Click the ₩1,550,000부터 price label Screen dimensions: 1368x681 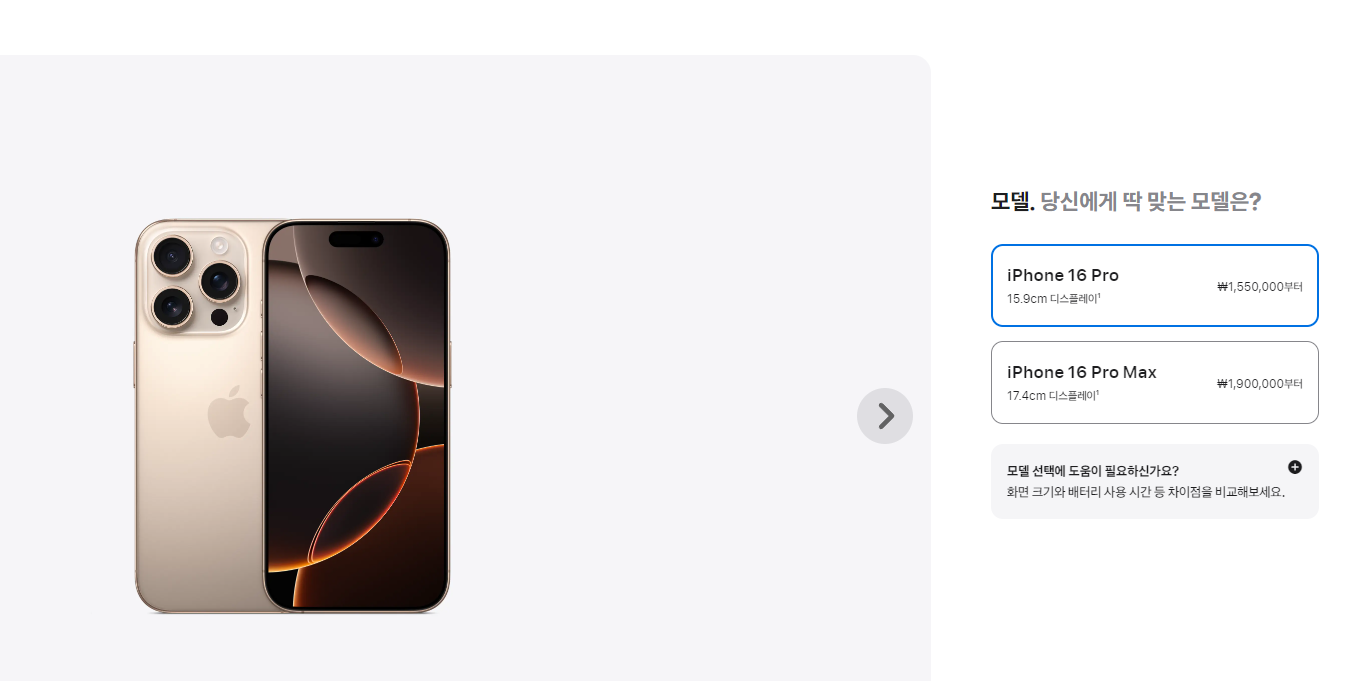[1260, 287]
